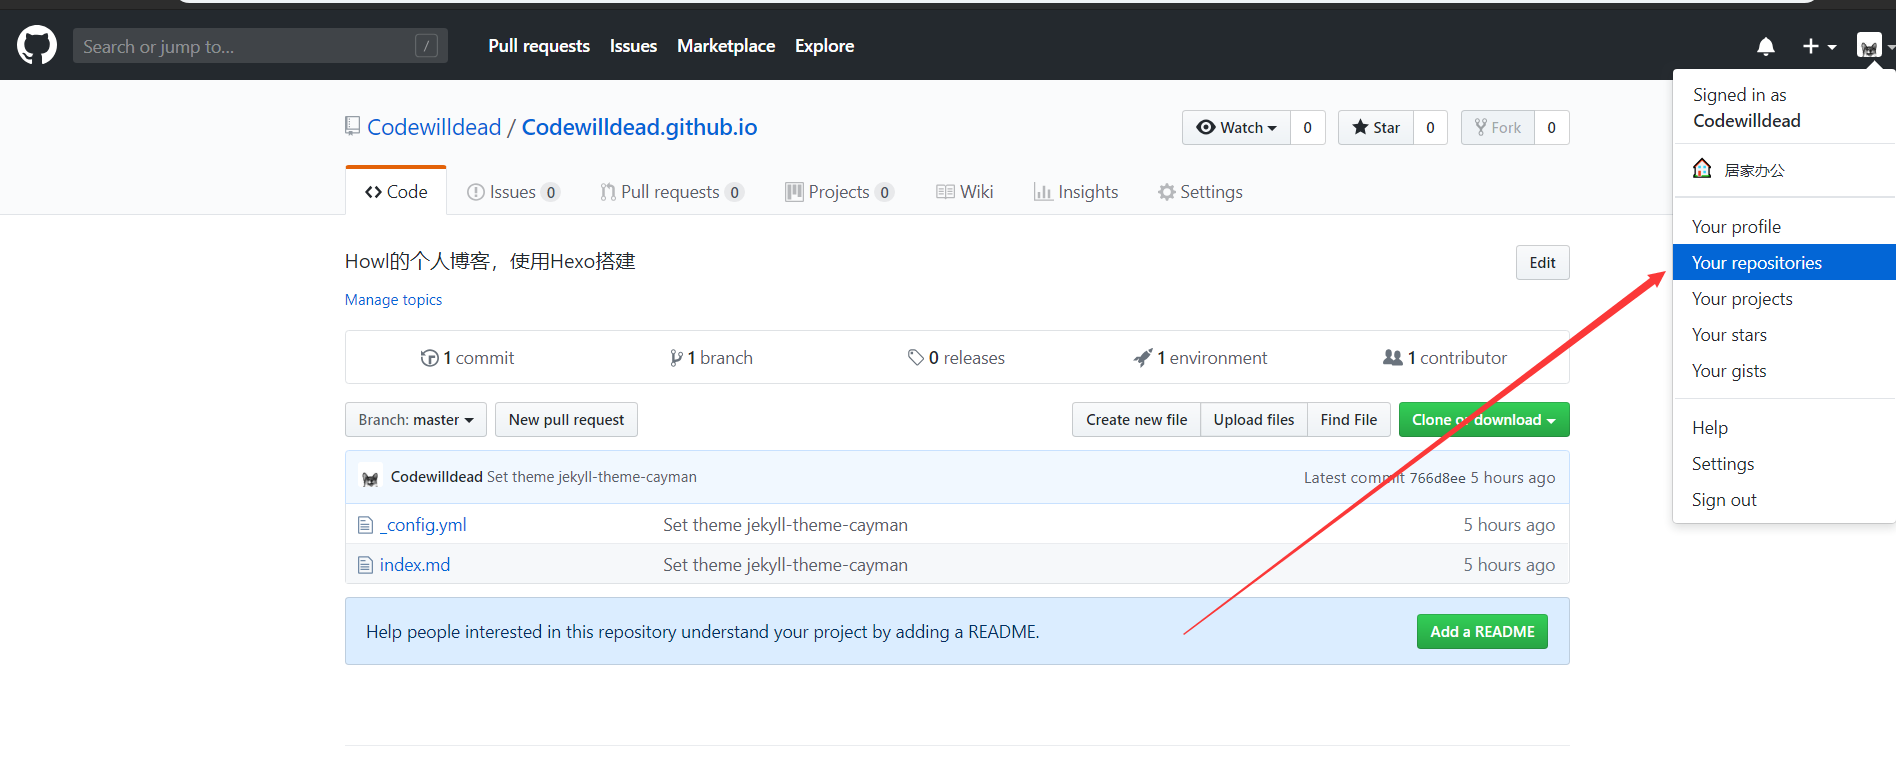Star this repository
Image resolution: width=1896 pixels, height=759 pixels.
[x=1376, y=127]
